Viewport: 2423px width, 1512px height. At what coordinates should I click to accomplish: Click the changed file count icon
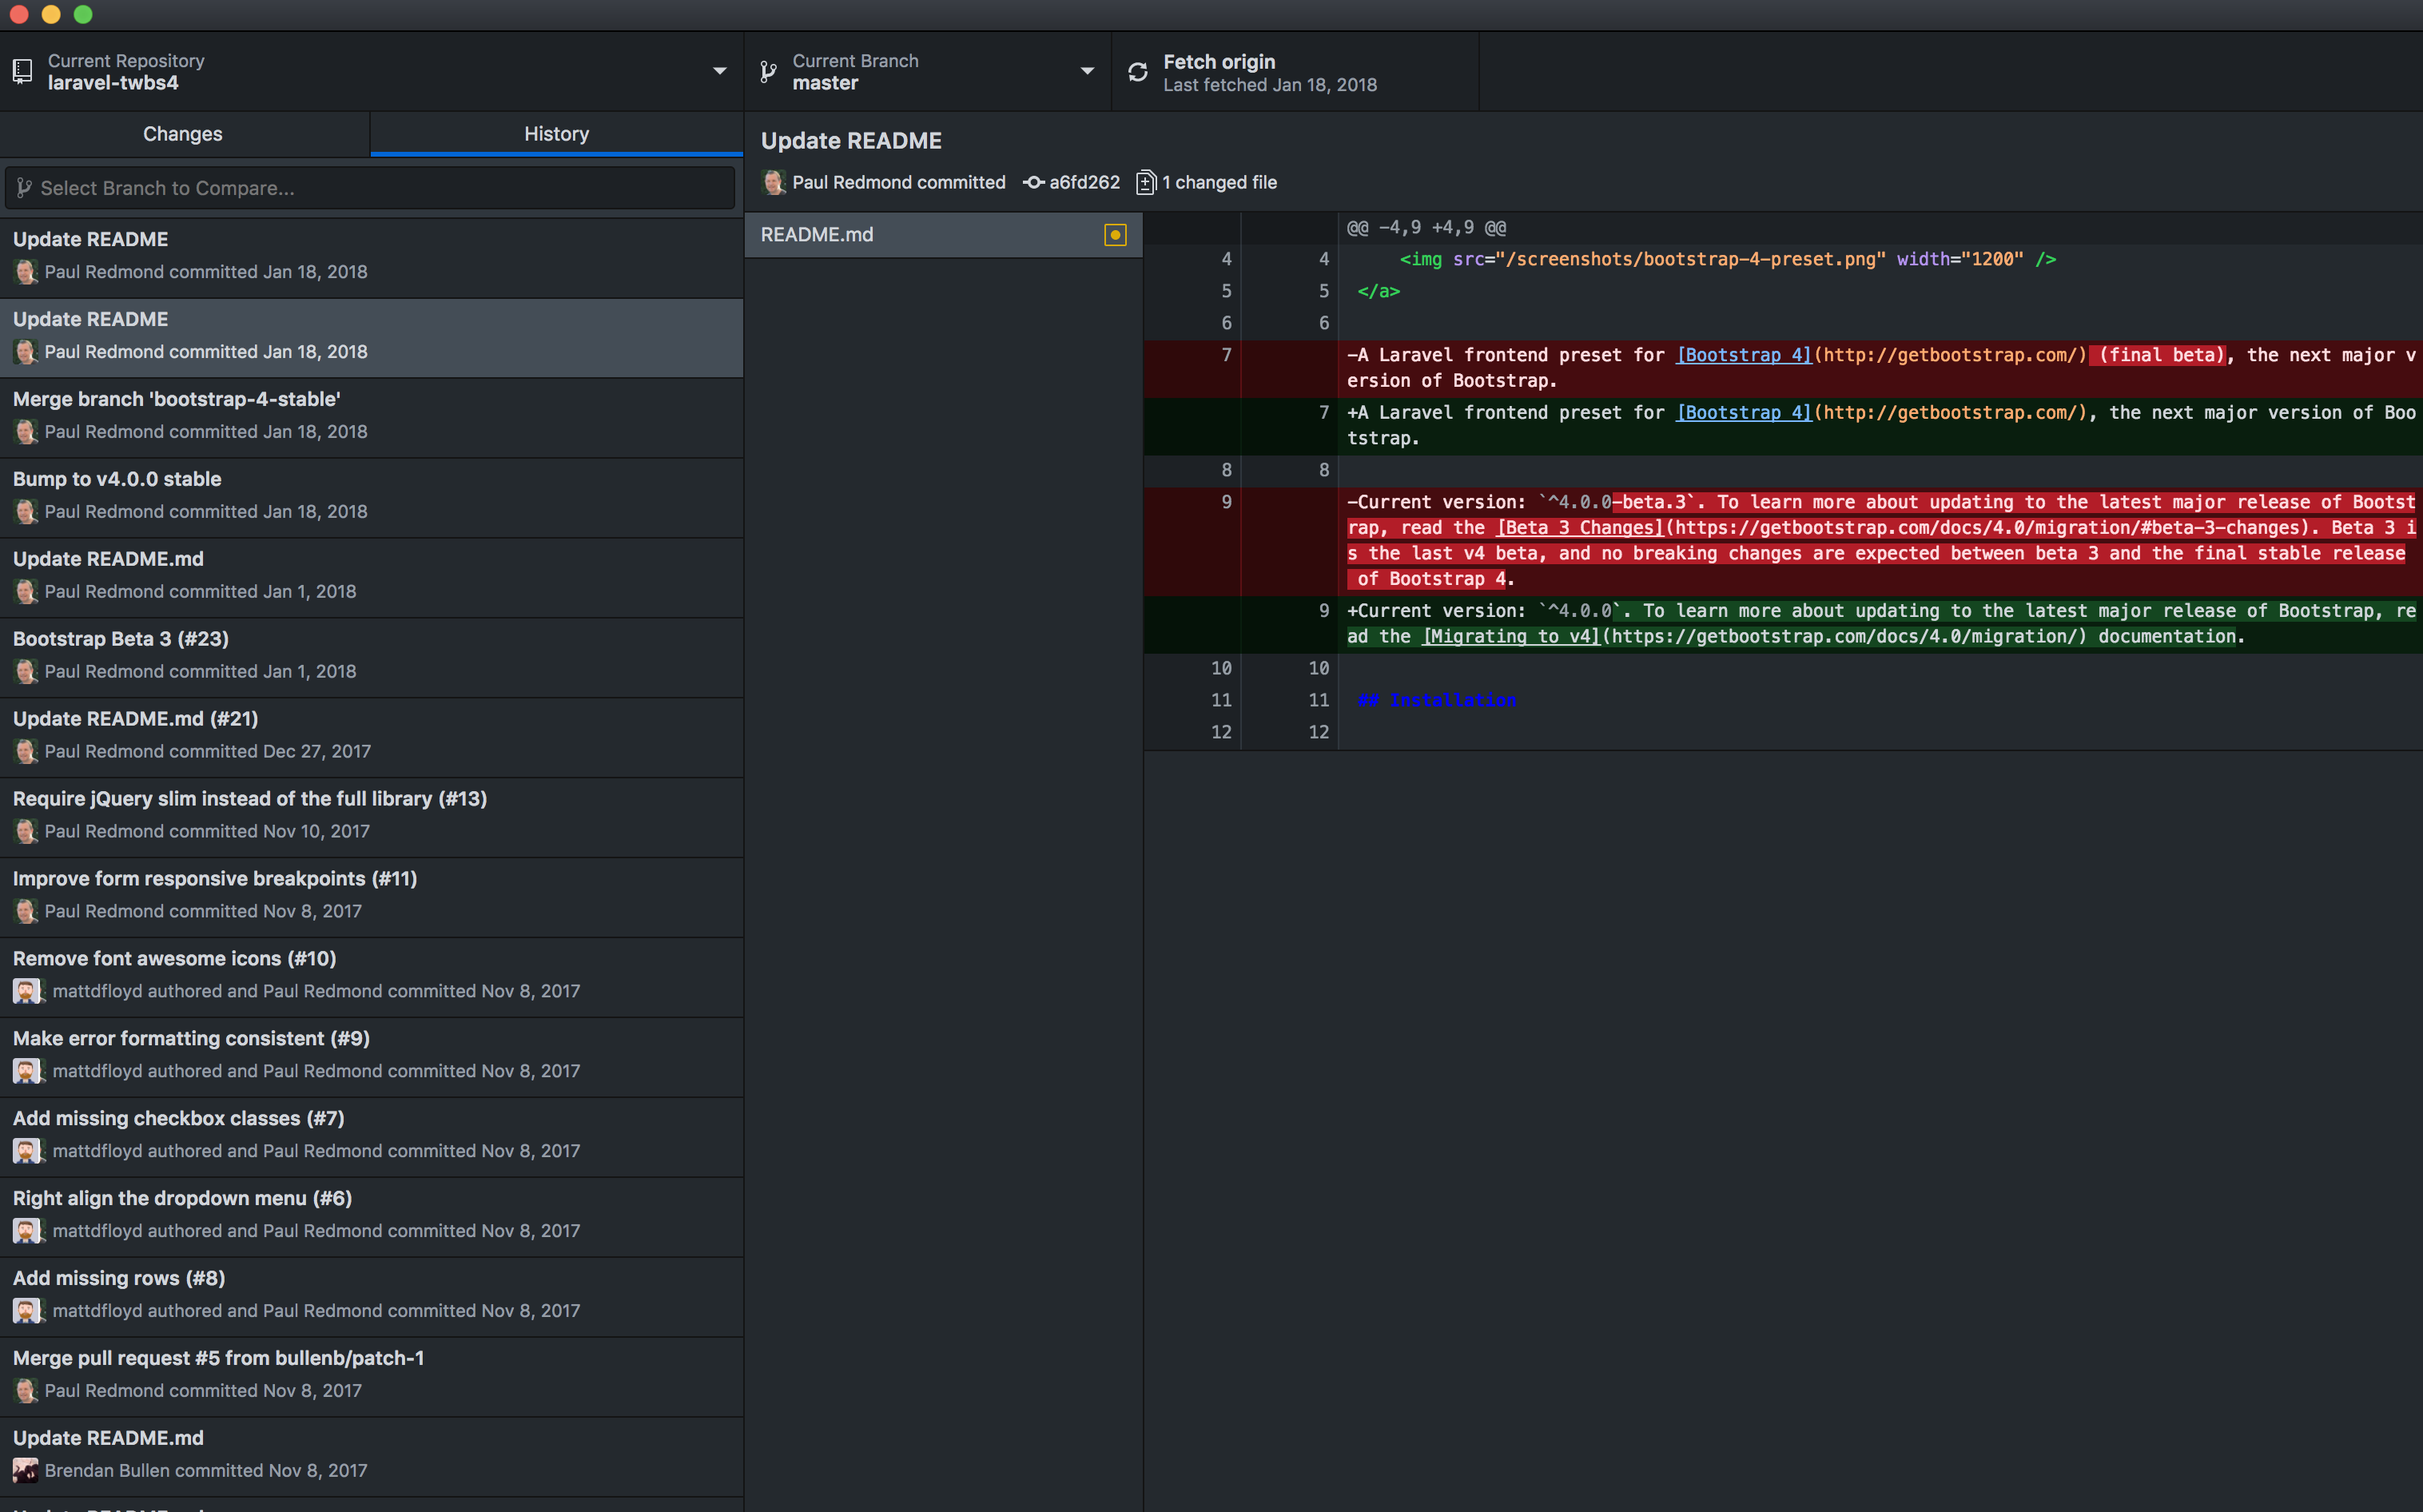1143,181
